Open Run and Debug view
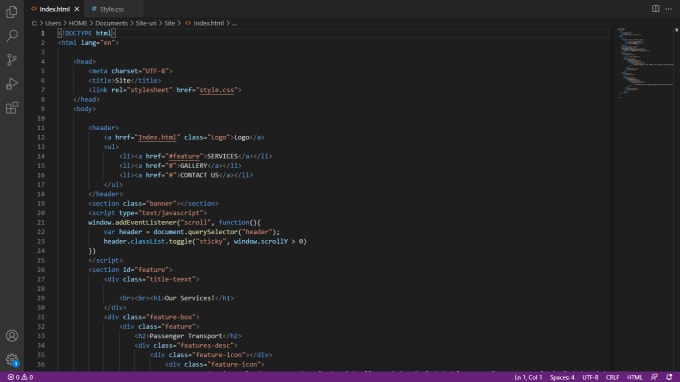The height and width of the screenshot is (382, 680). click(12, 83)
